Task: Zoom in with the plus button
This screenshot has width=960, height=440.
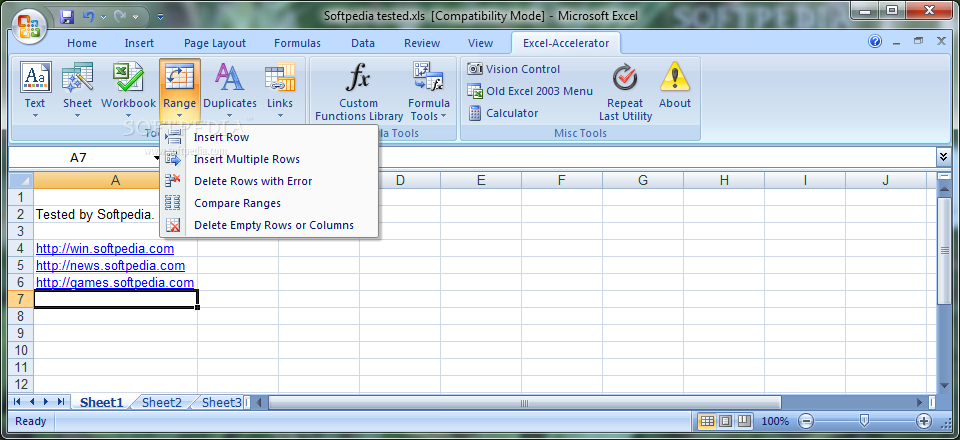Action: (x=924, y=421)
